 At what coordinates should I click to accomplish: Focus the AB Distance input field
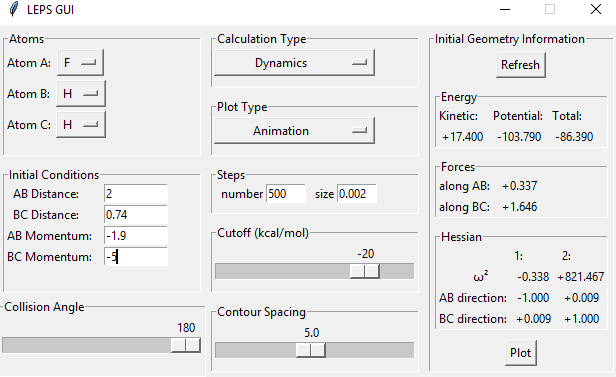136,194
